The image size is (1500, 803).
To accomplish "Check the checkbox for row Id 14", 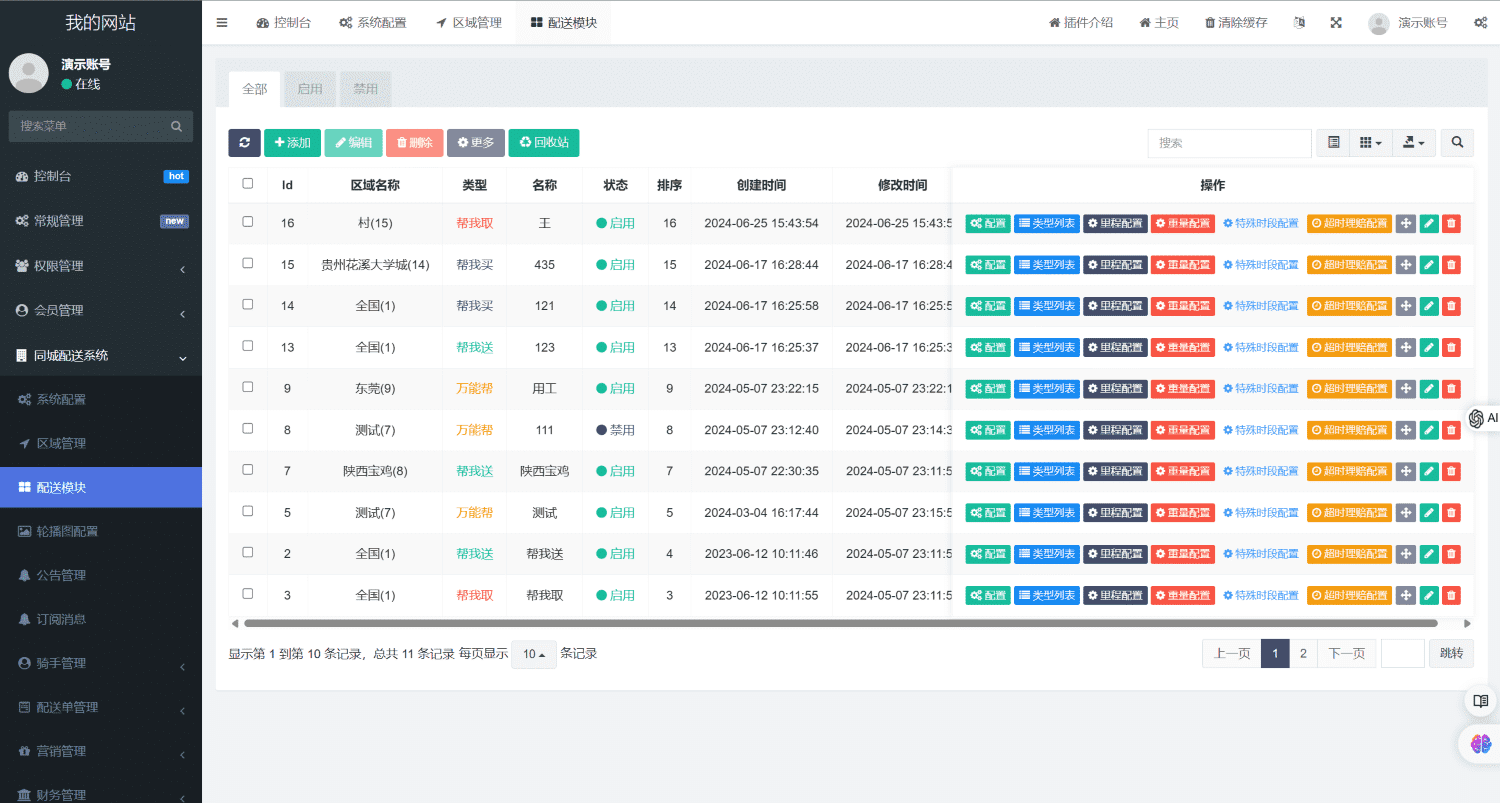I will click(x=248, y=304).
